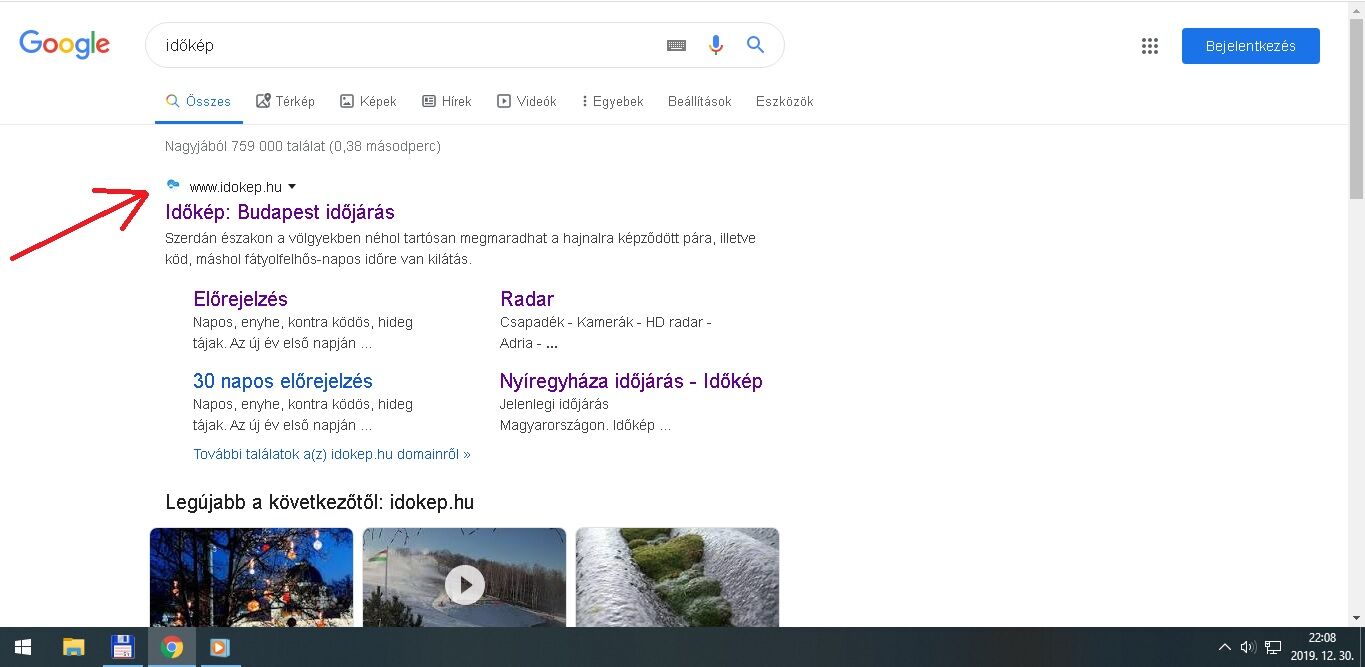Viewport: 1365px width, 667px height.
Task: Open Nyíregyháza időjárás - Időkép link
Action: coord(631,381)
